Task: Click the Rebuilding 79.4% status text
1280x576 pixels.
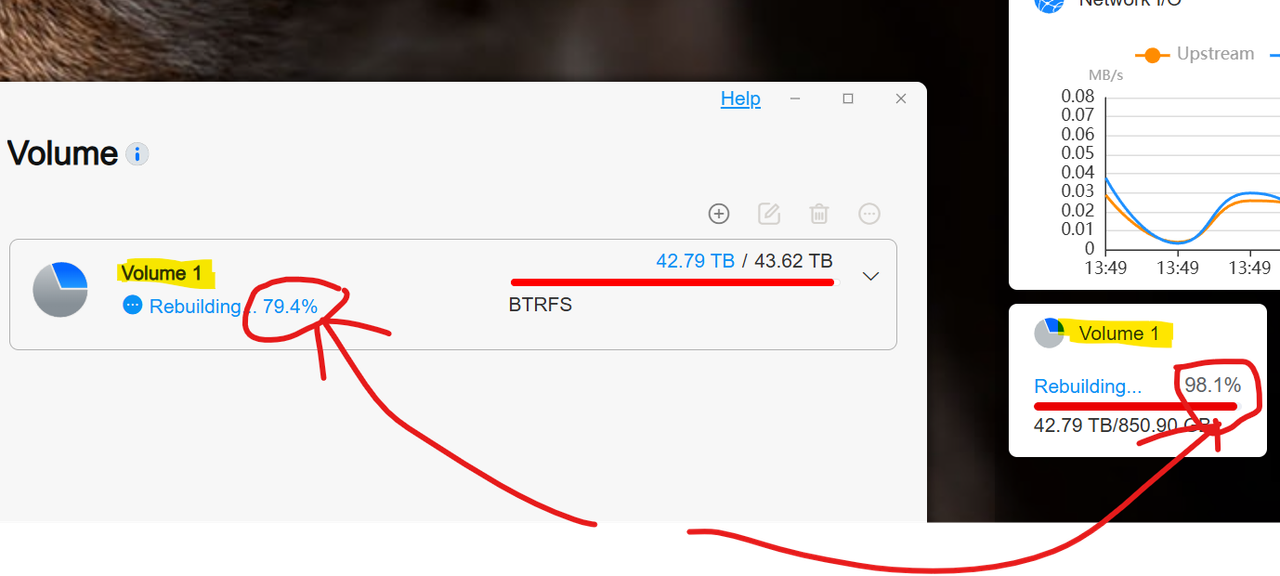Action: [x=233, y=306]
